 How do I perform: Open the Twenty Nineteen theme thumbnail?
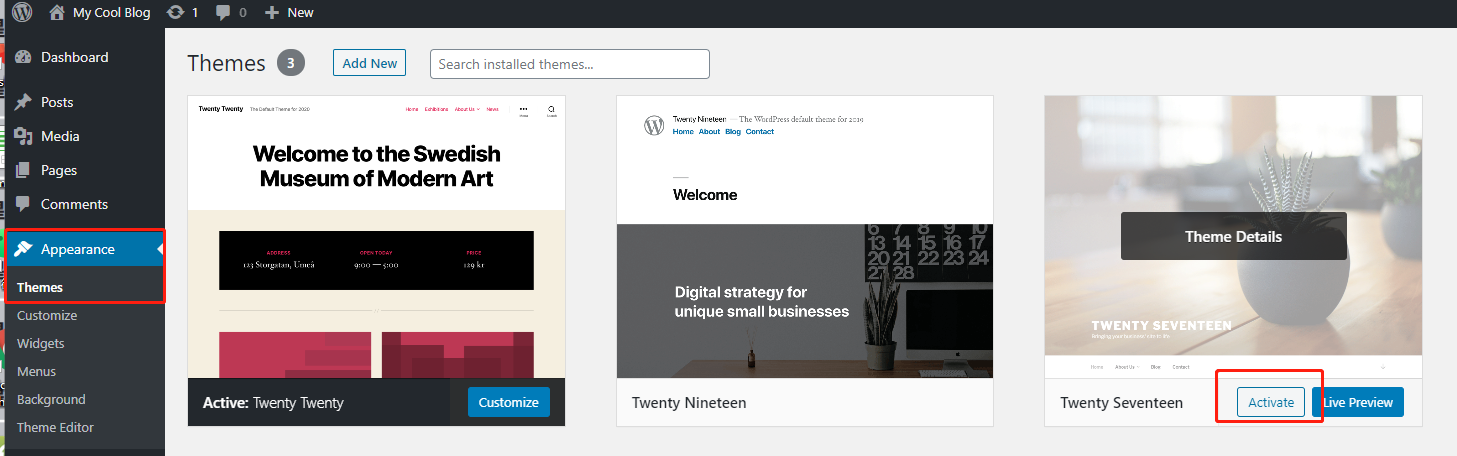coord(804,237)
